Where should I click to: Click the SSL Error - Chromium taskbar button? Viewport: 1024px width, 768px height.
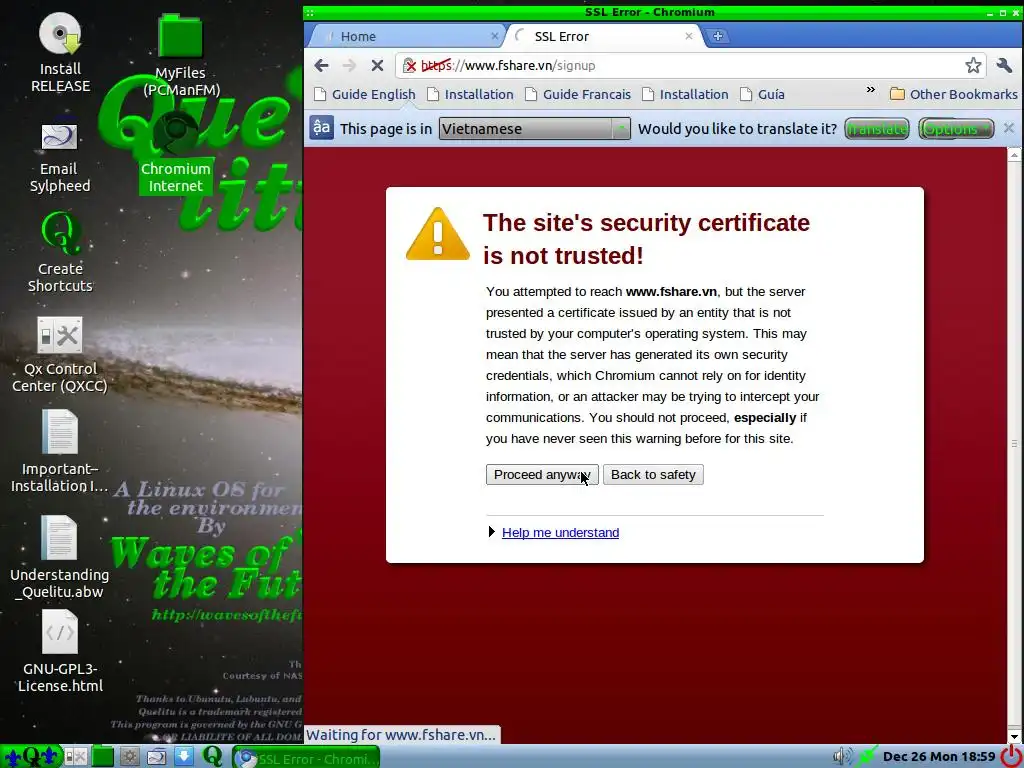pos(306,758)
